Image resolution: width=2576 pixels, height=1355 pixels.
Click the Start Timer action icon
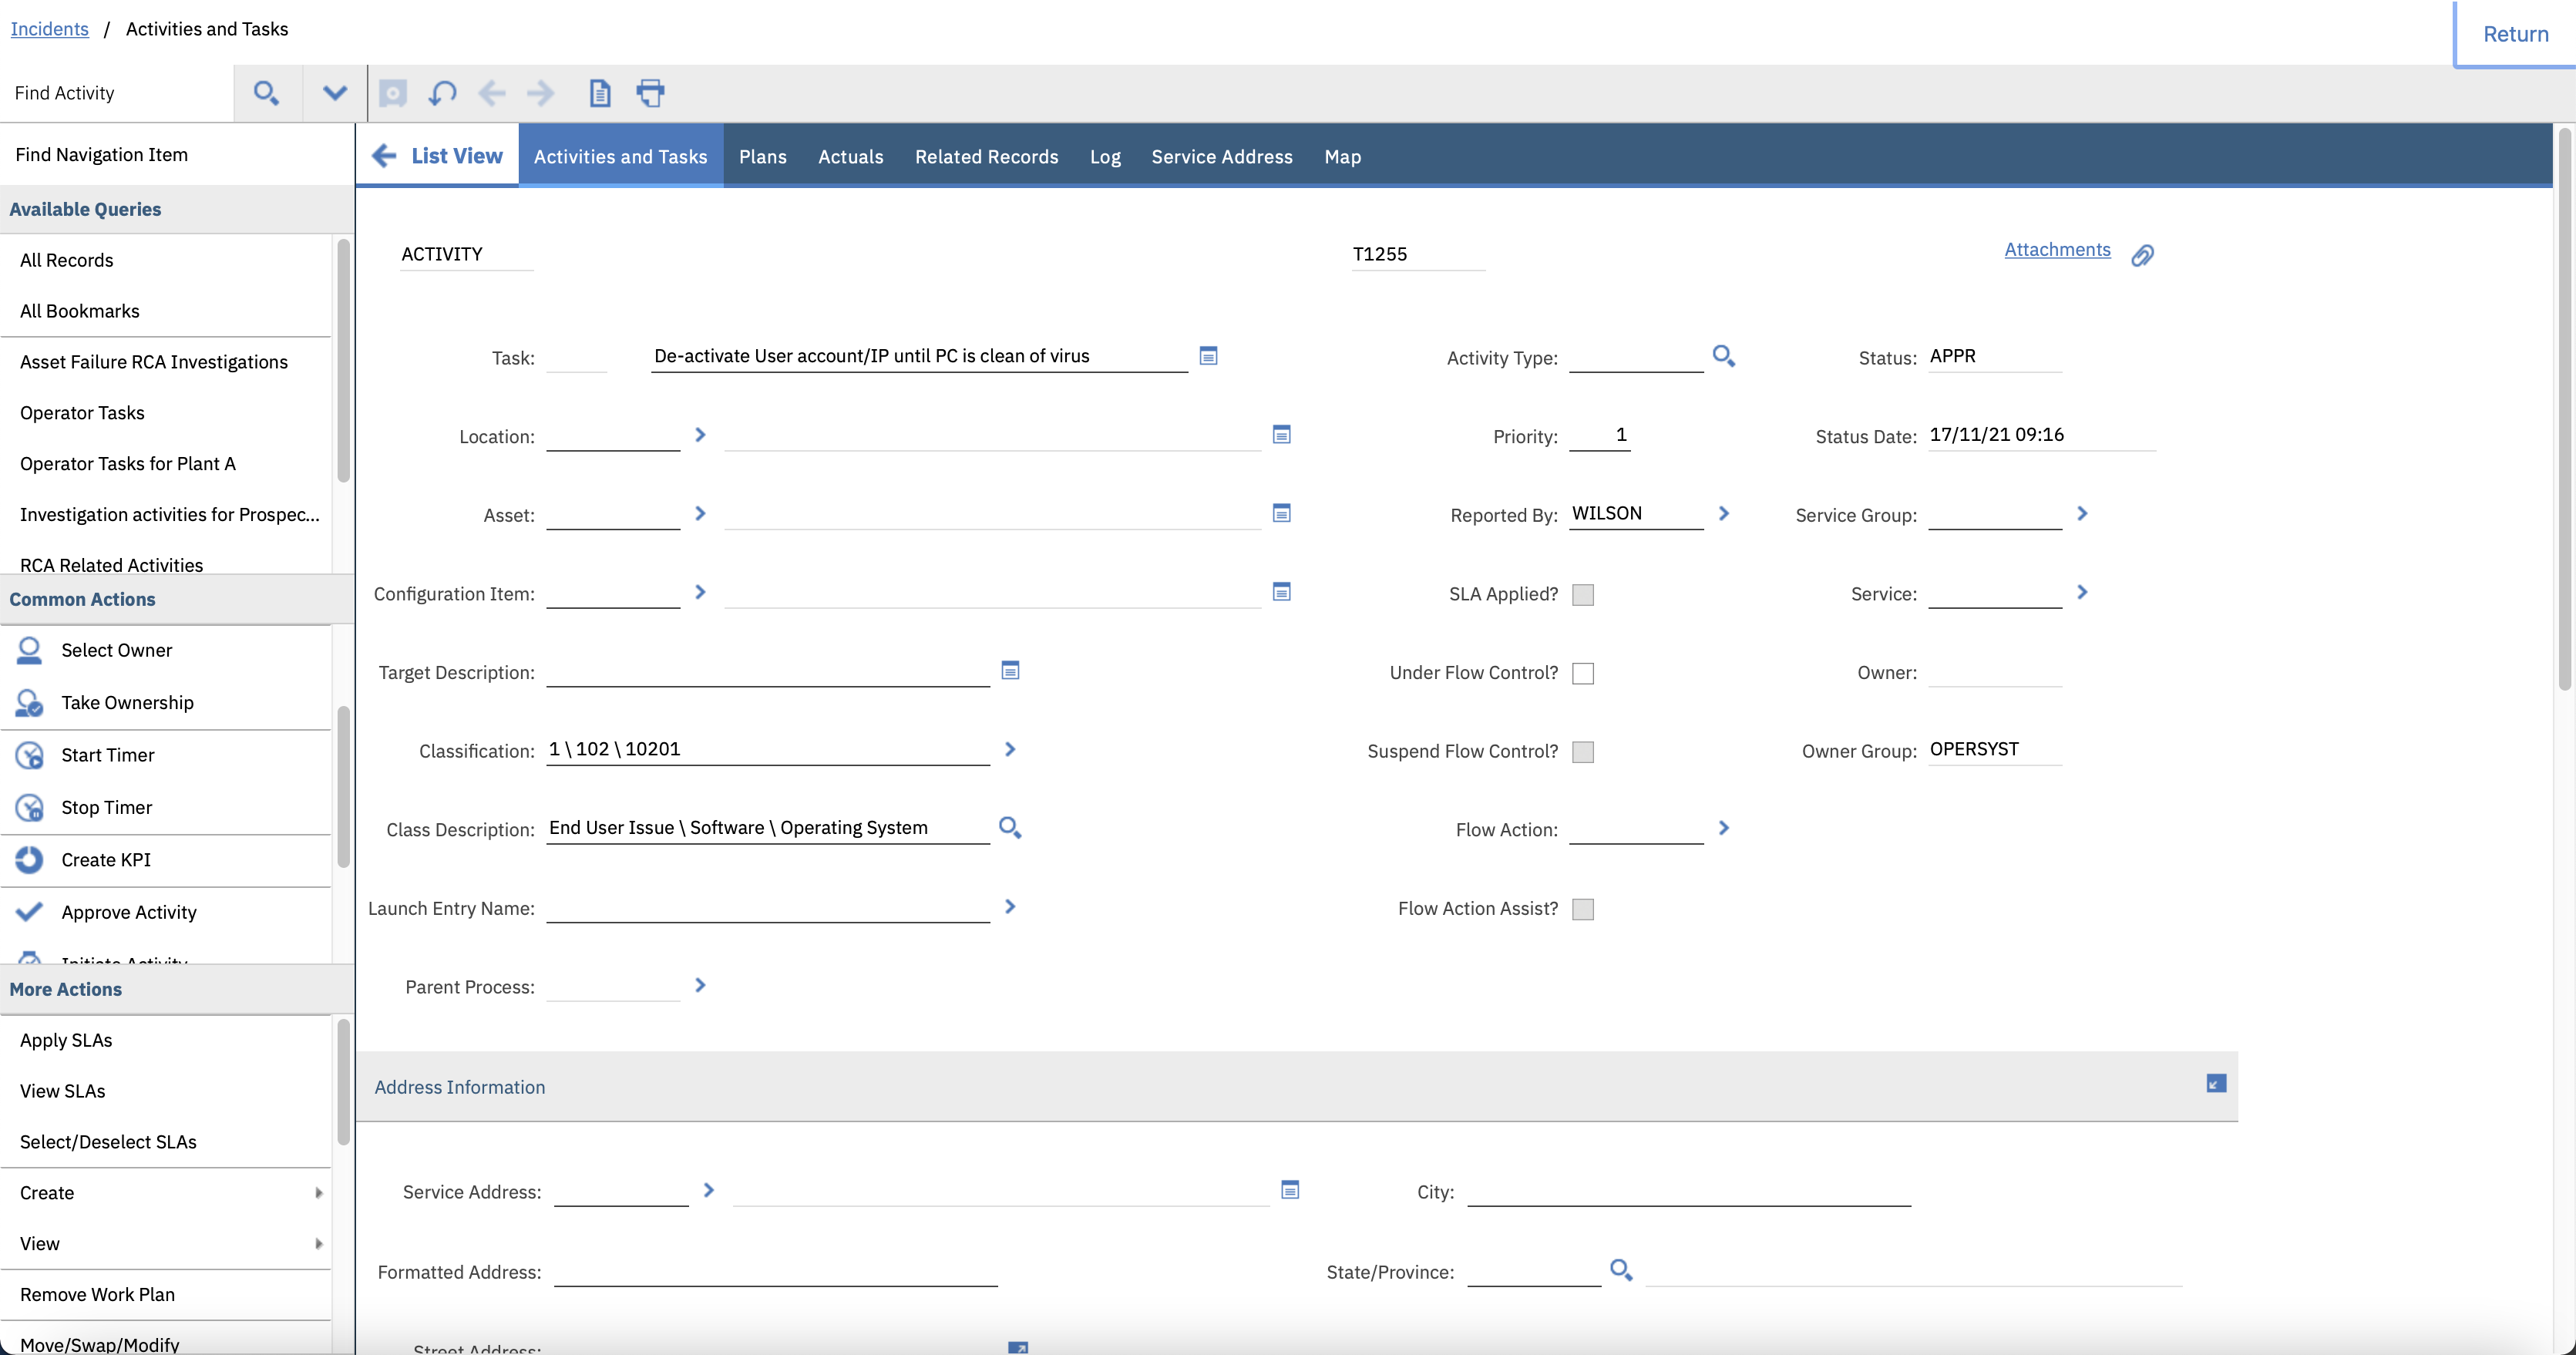[30, 755]
